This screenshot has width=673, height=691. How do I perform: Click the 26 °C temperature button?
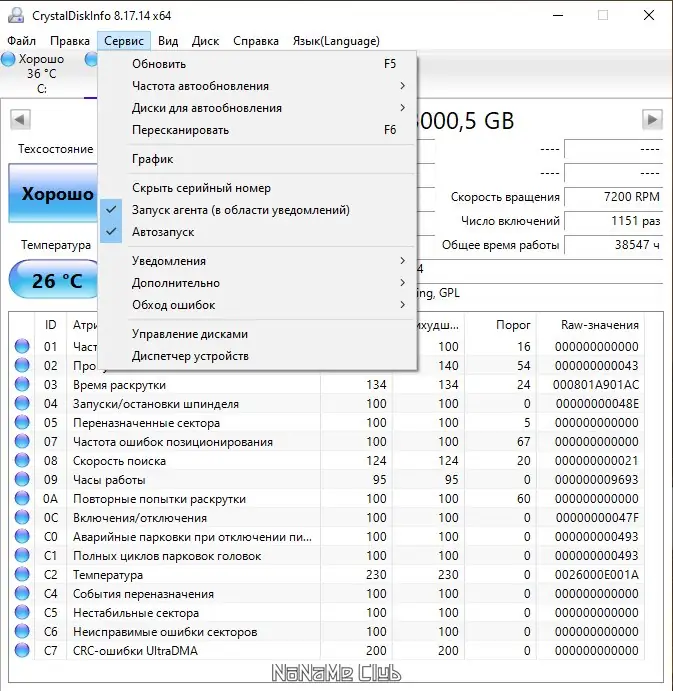click(x=49, y=280)
